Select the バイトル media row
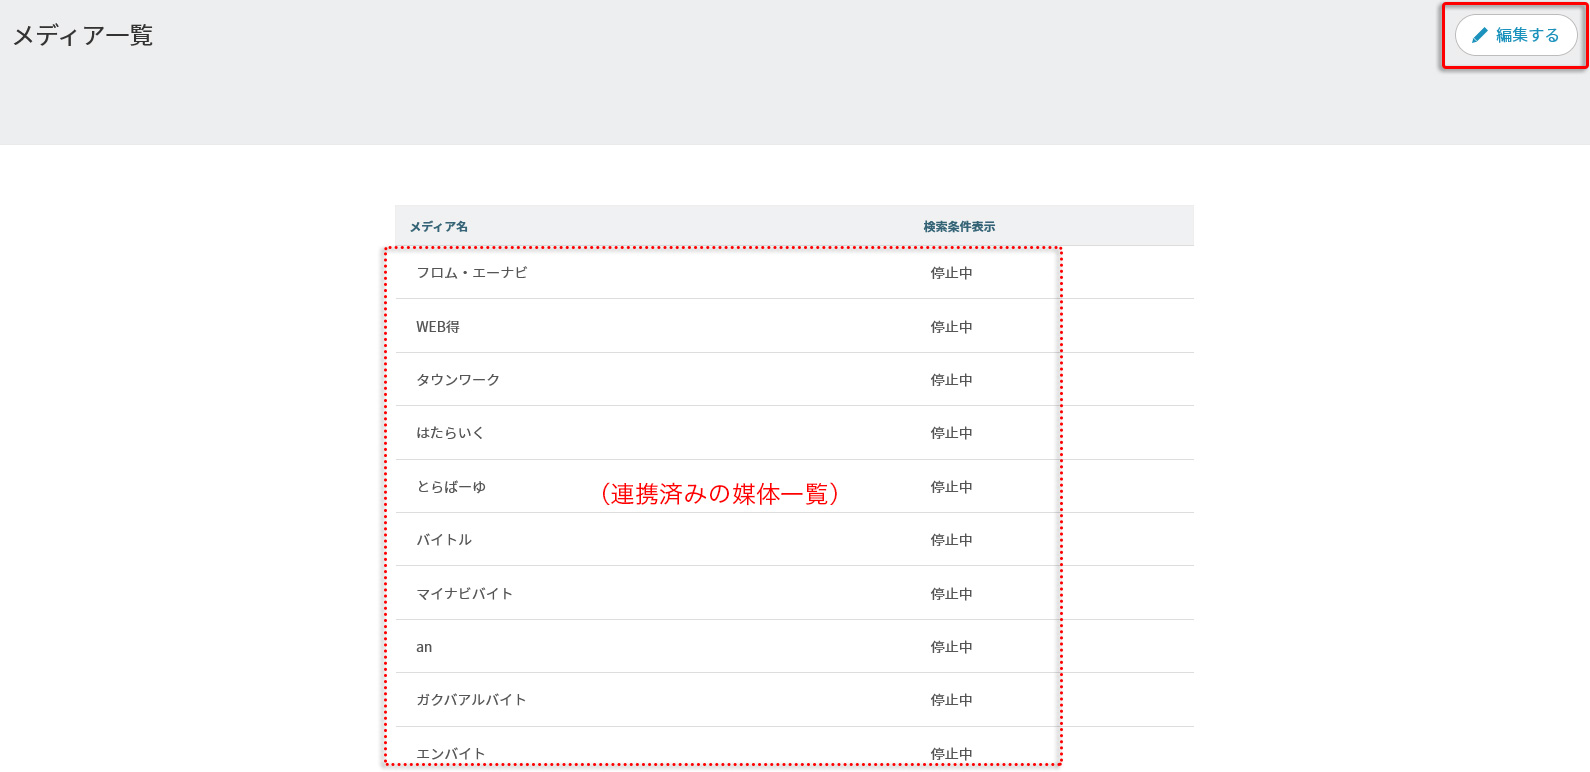The width and height of the screenshot is (1590, 772). pos(444,540)
